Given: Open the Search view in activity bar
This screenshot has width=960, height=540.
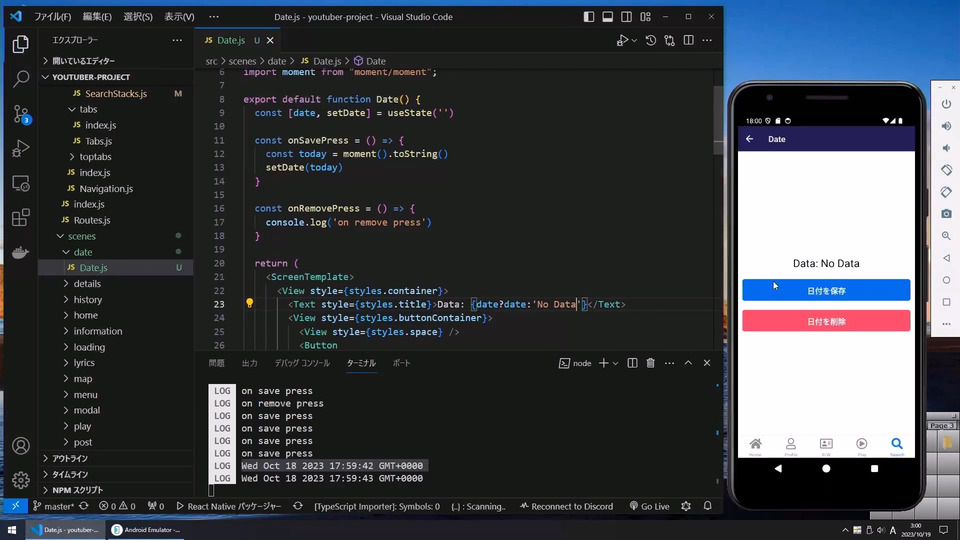Looking at the screenshot, I should tap(21, 78).
